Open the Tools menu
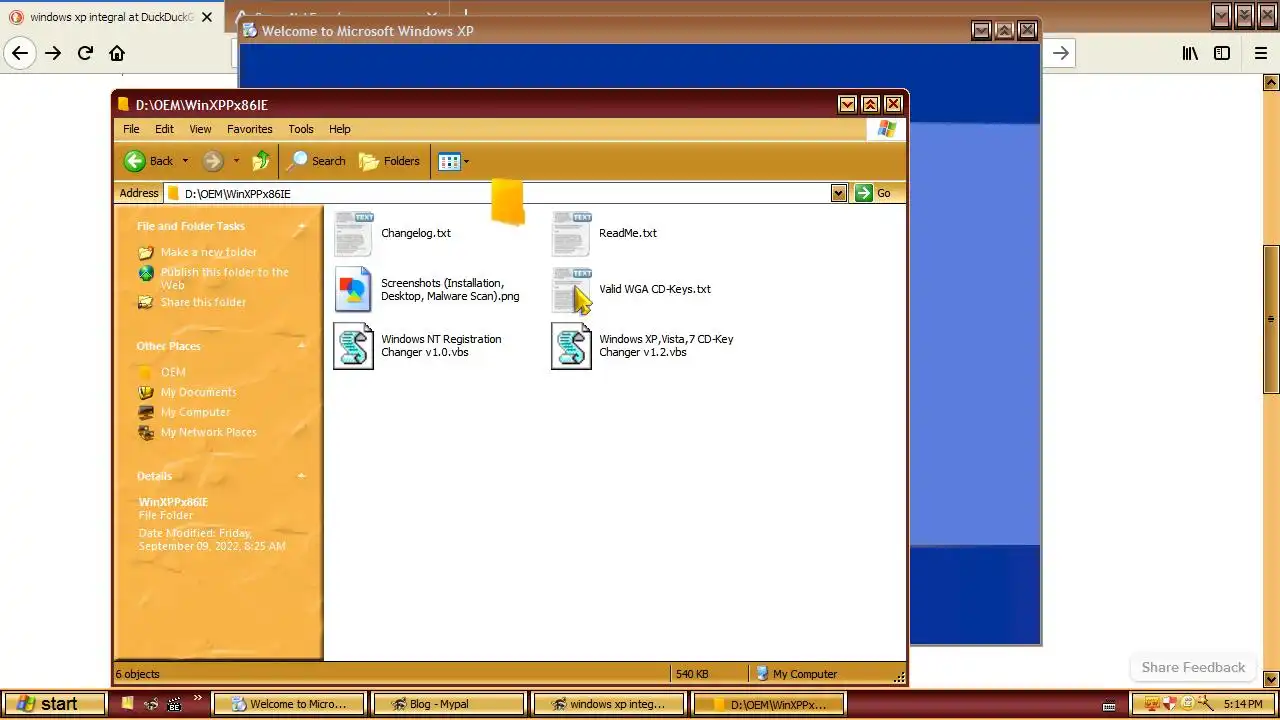This screenshot has width=1280, height=720. (301, 129)
